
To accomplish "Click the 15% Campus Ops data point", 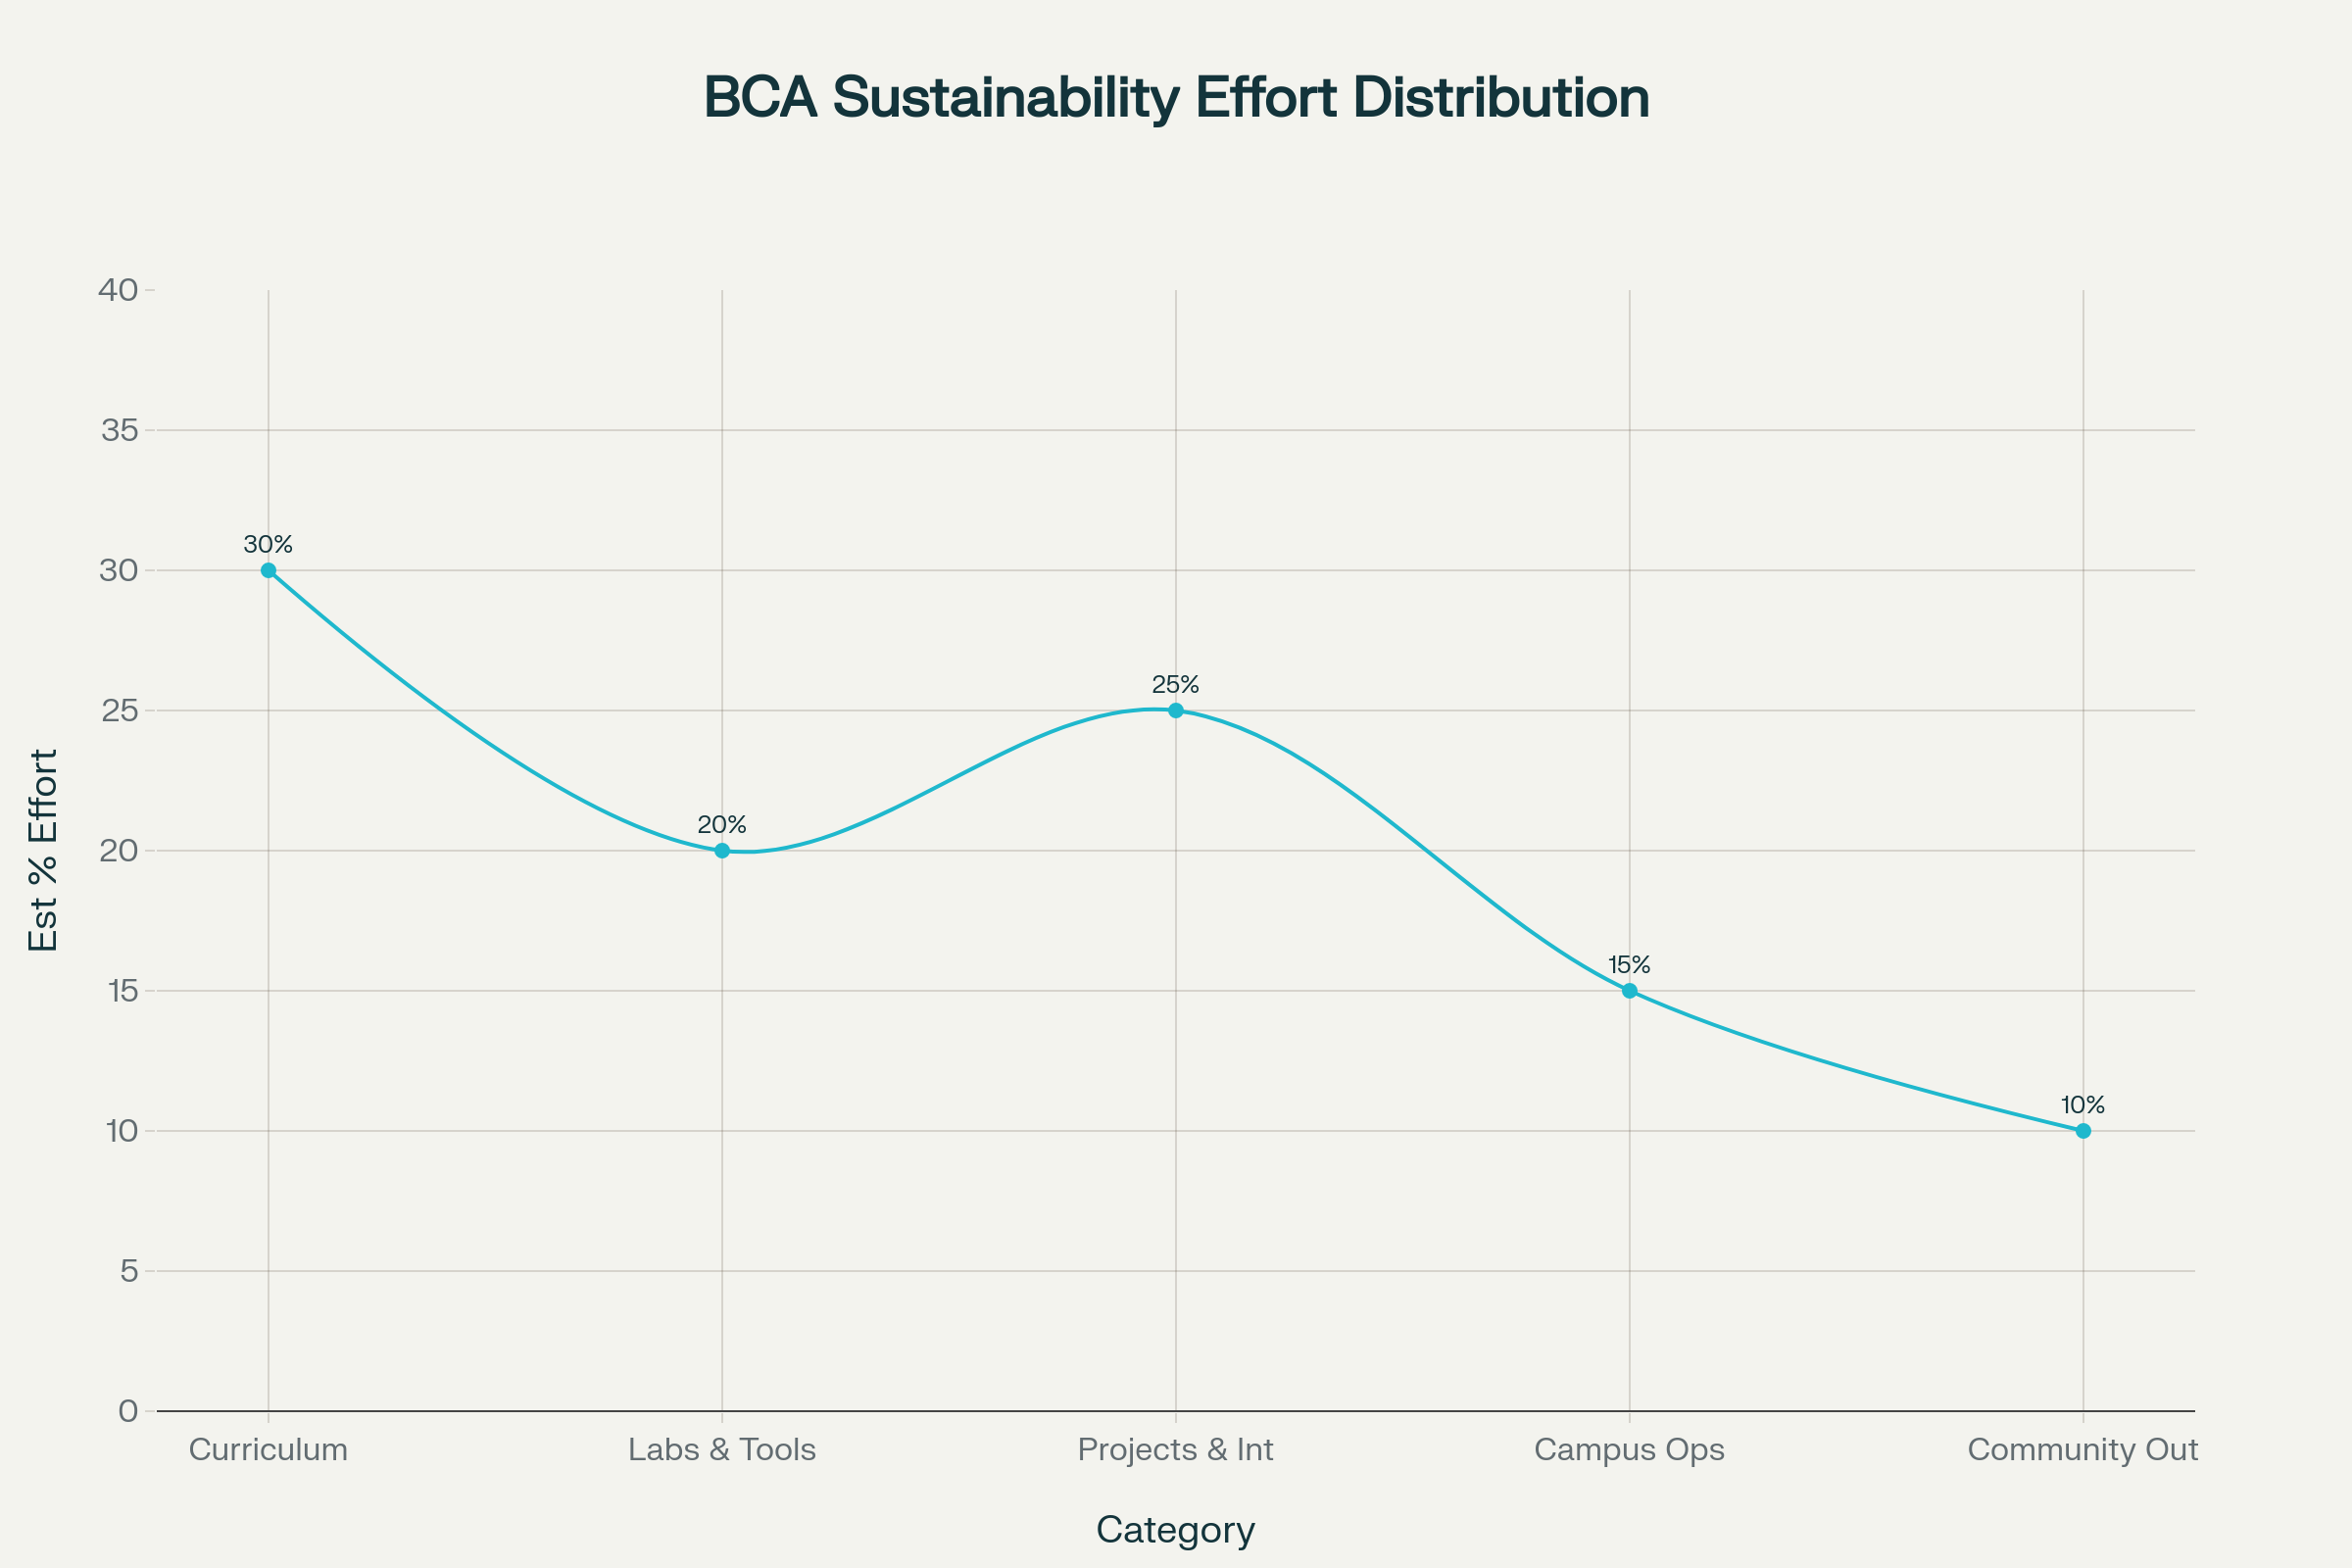I will point(1630,991).
